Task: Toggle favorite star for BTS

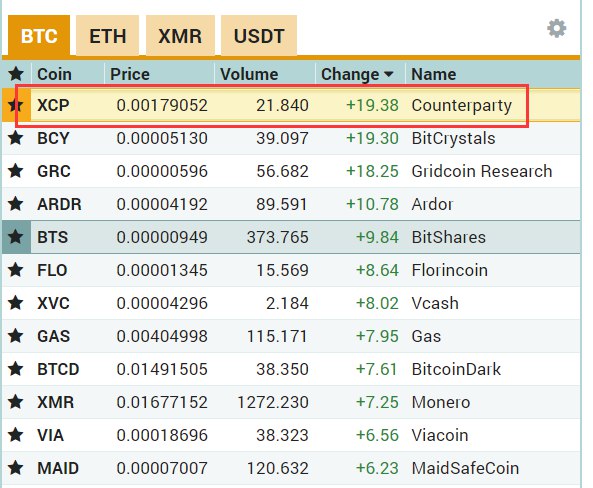Action: pos(16,237)
